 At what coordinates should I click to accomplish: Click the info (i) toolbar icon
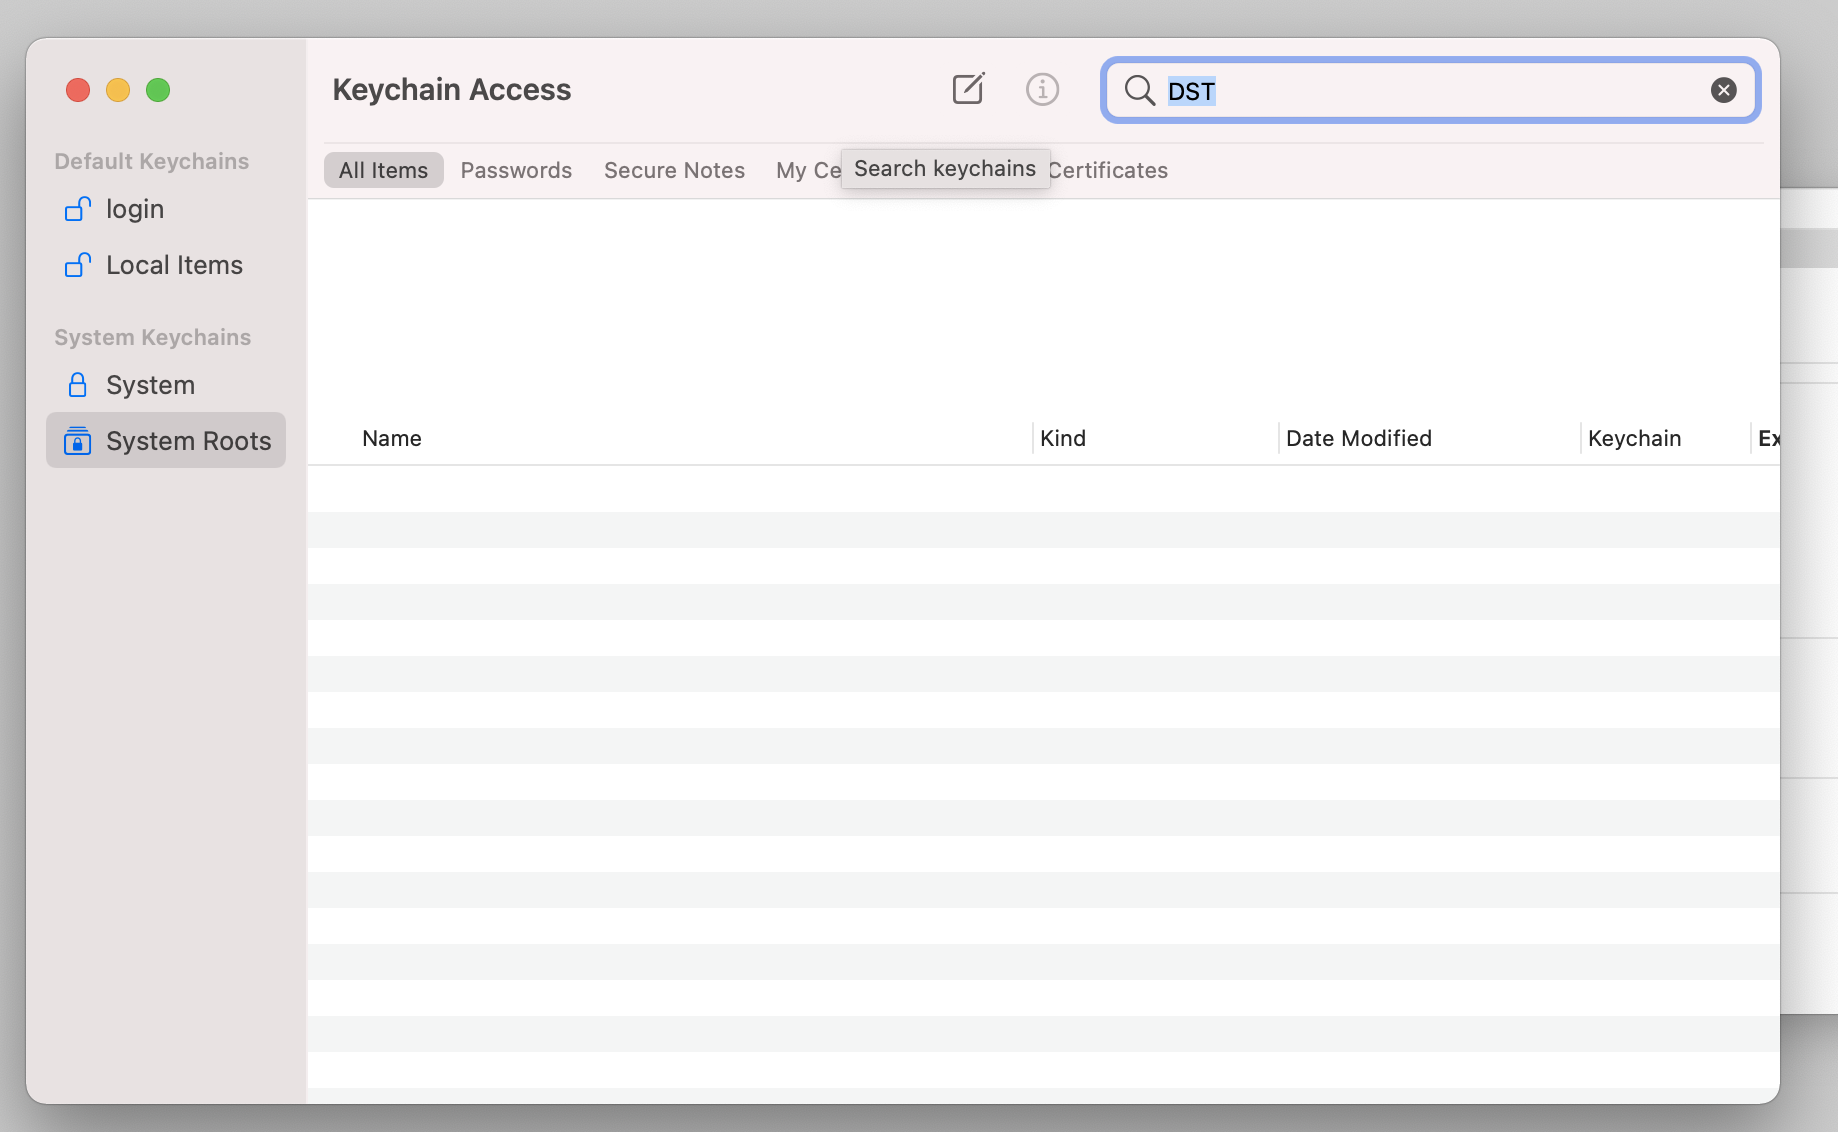(1042, 90)
